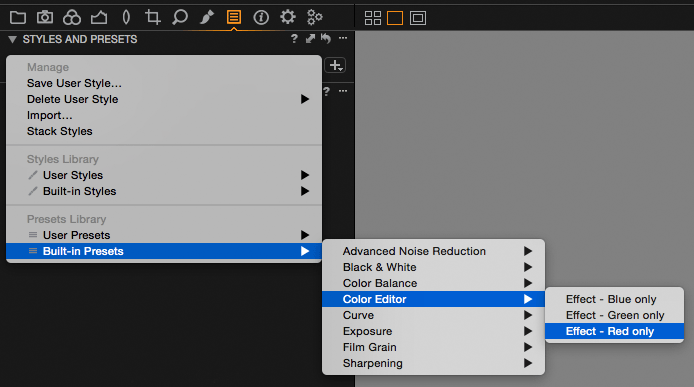
Task: Click the plus button to add style
Action: (335, 66)
